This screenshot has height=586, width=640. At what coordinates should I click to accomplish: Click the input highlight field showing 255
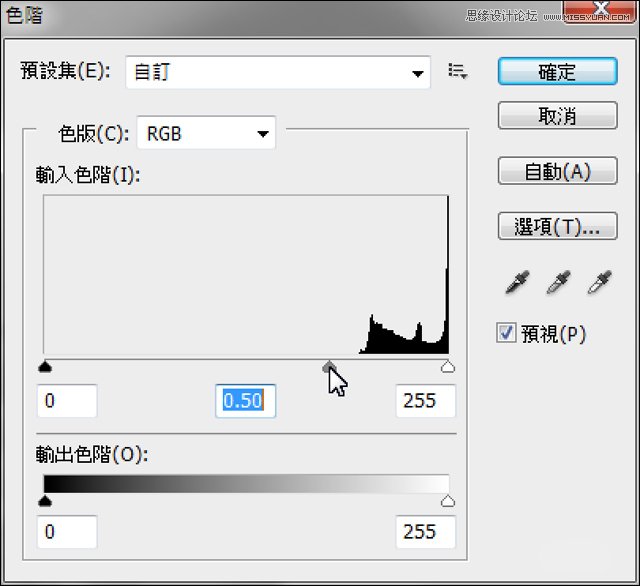pyautogui.click(x=426, y=401)
